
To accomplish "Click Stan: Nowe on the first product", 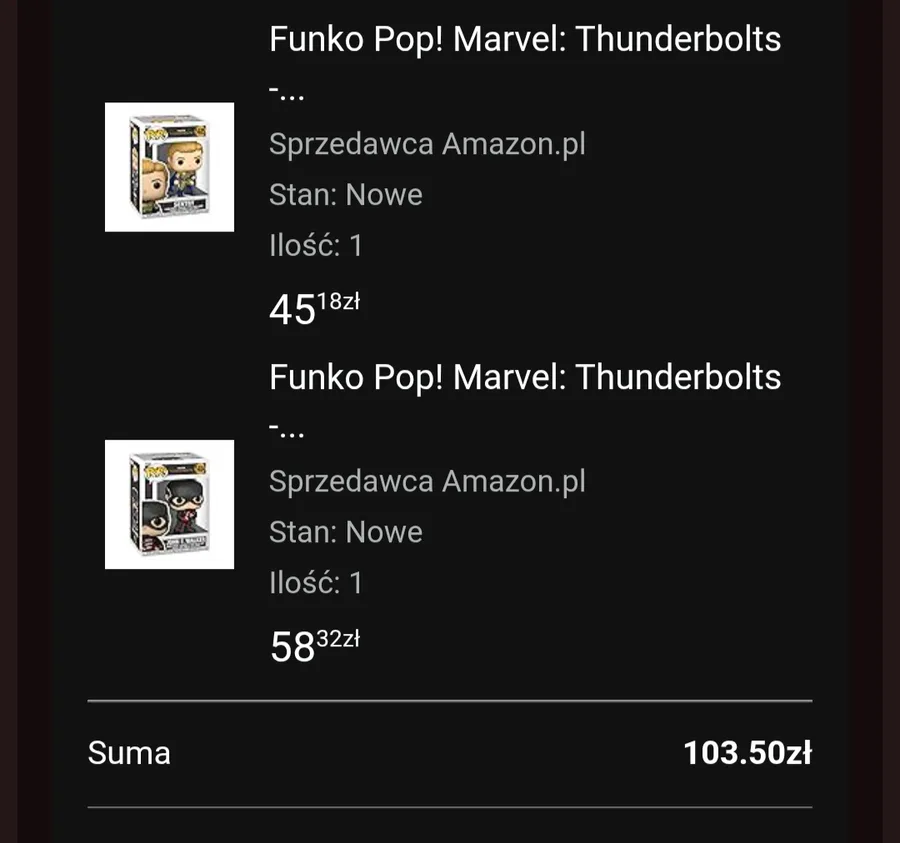I will 345,194.
